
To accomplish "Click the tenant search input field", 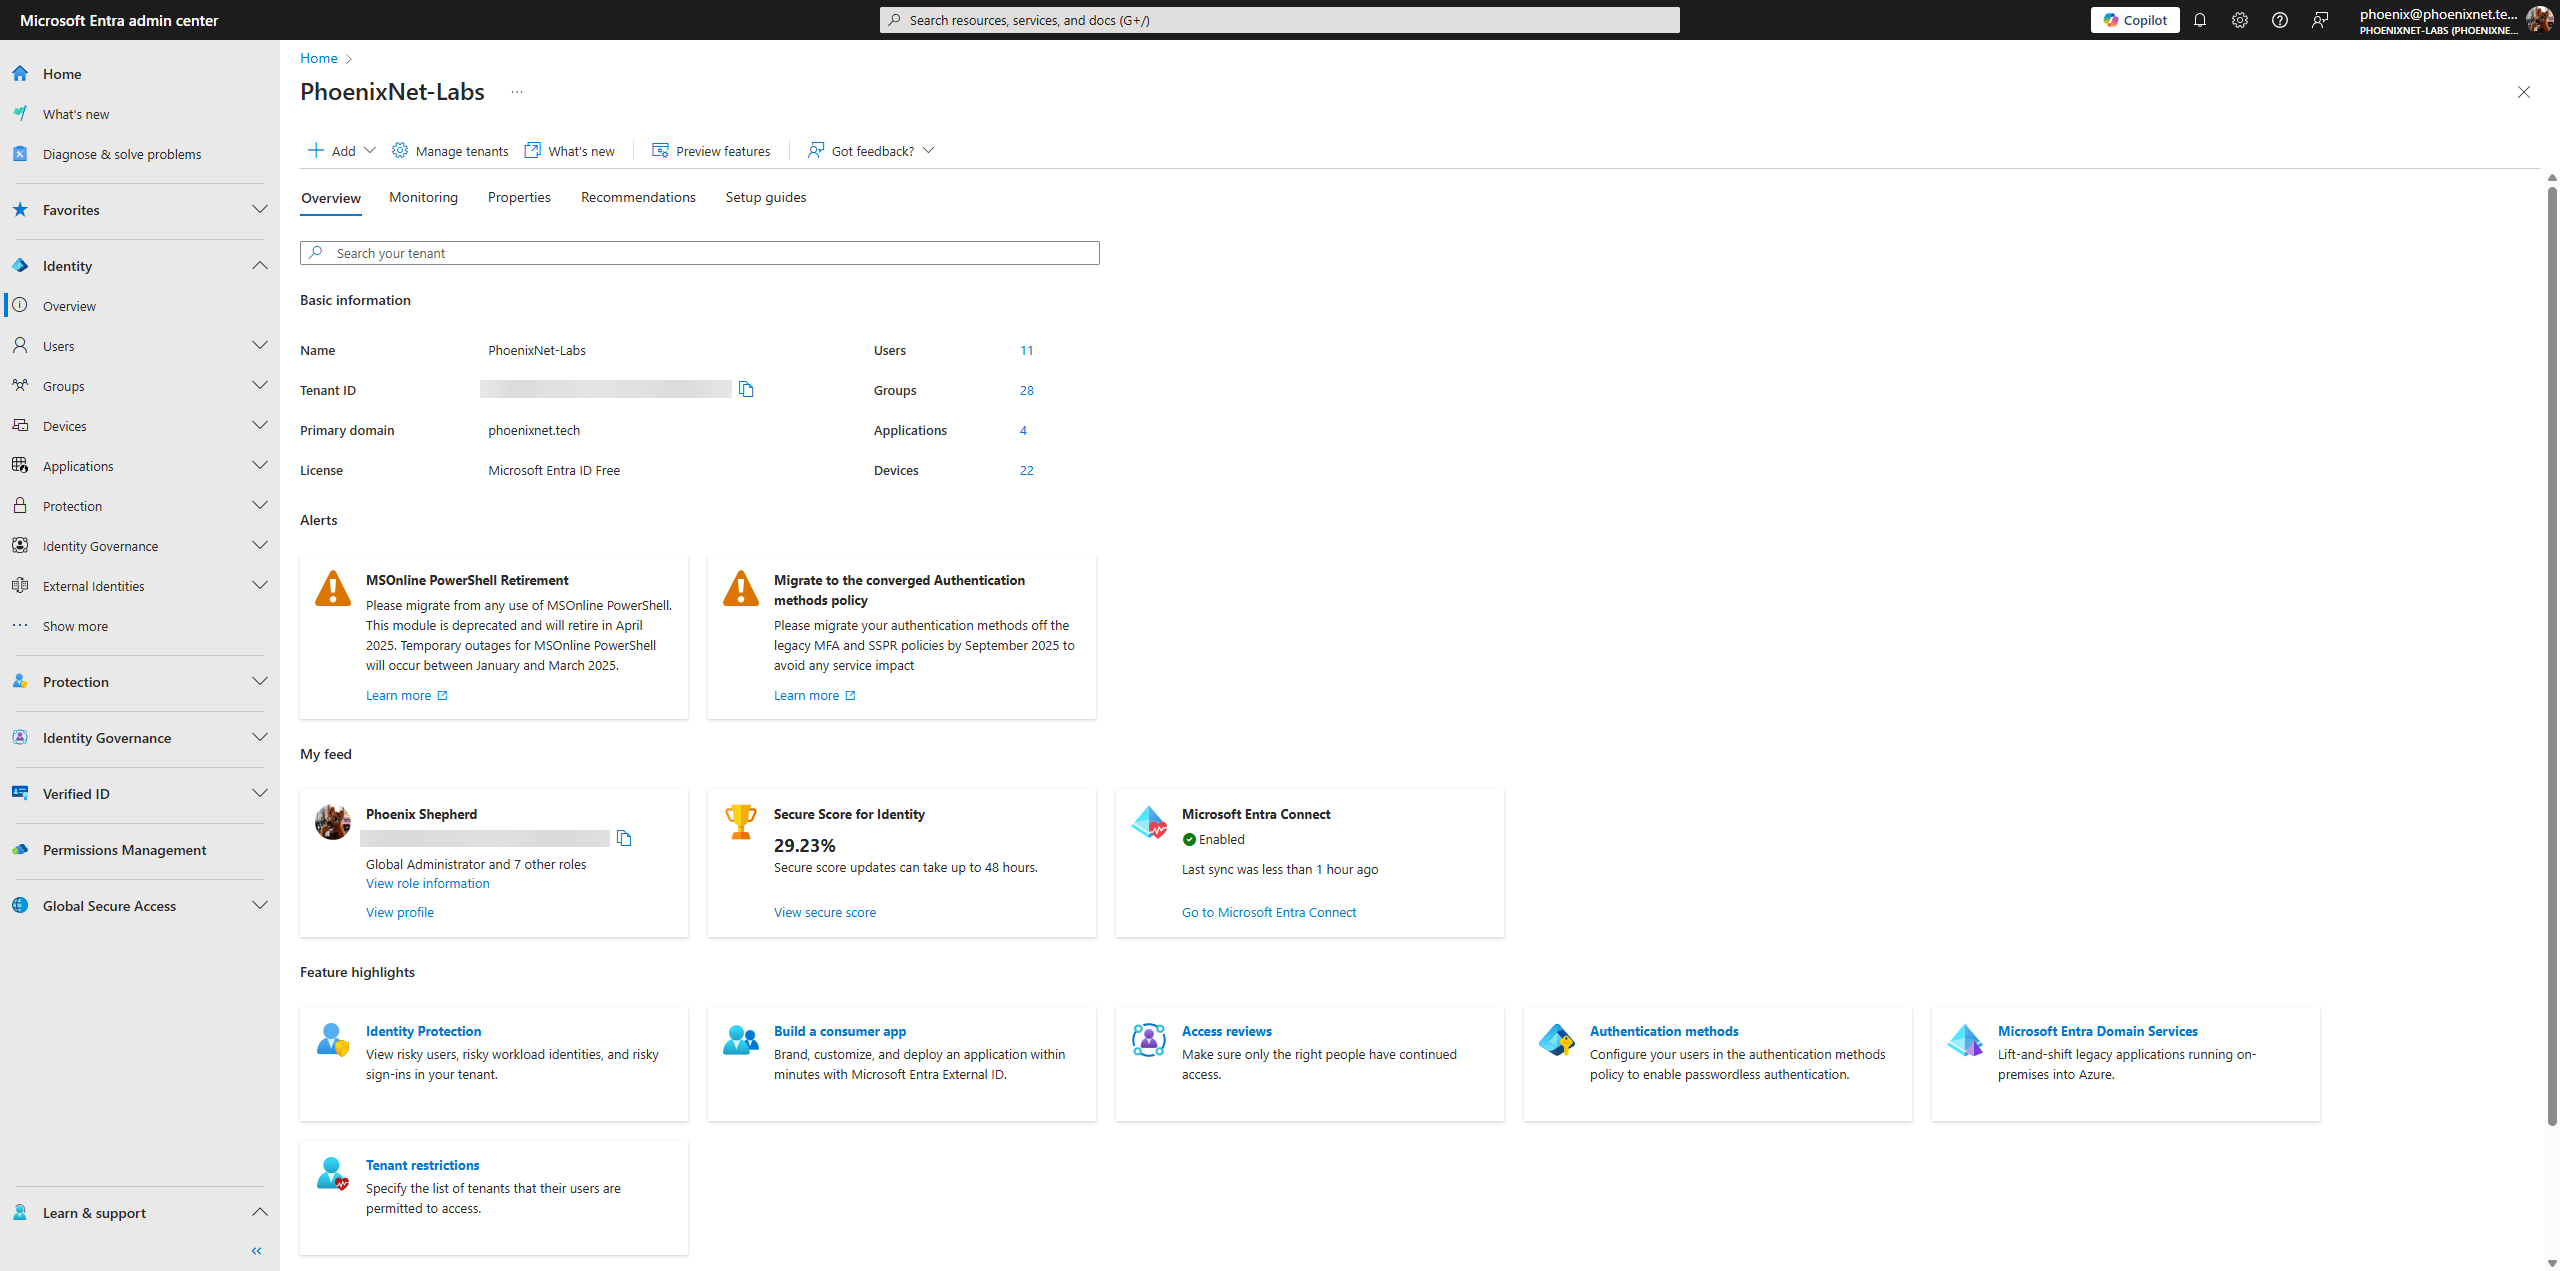I will [699, 252].
